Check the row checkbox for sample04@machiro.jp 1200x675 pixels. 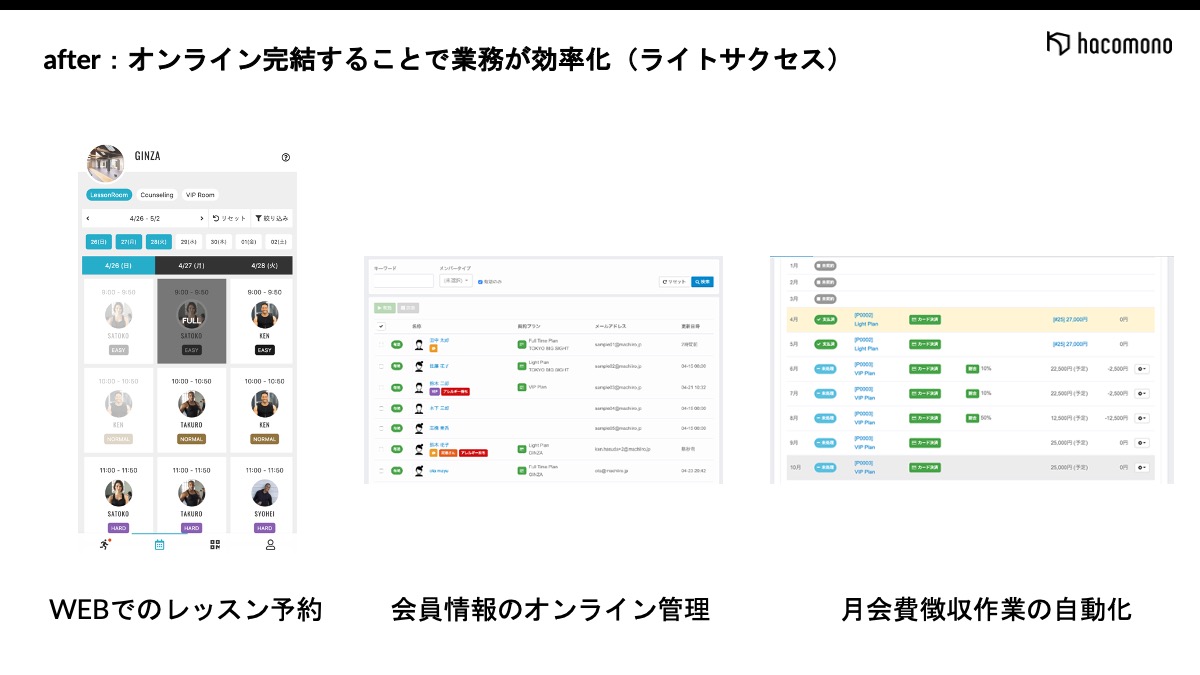click(x=381, y=408)
